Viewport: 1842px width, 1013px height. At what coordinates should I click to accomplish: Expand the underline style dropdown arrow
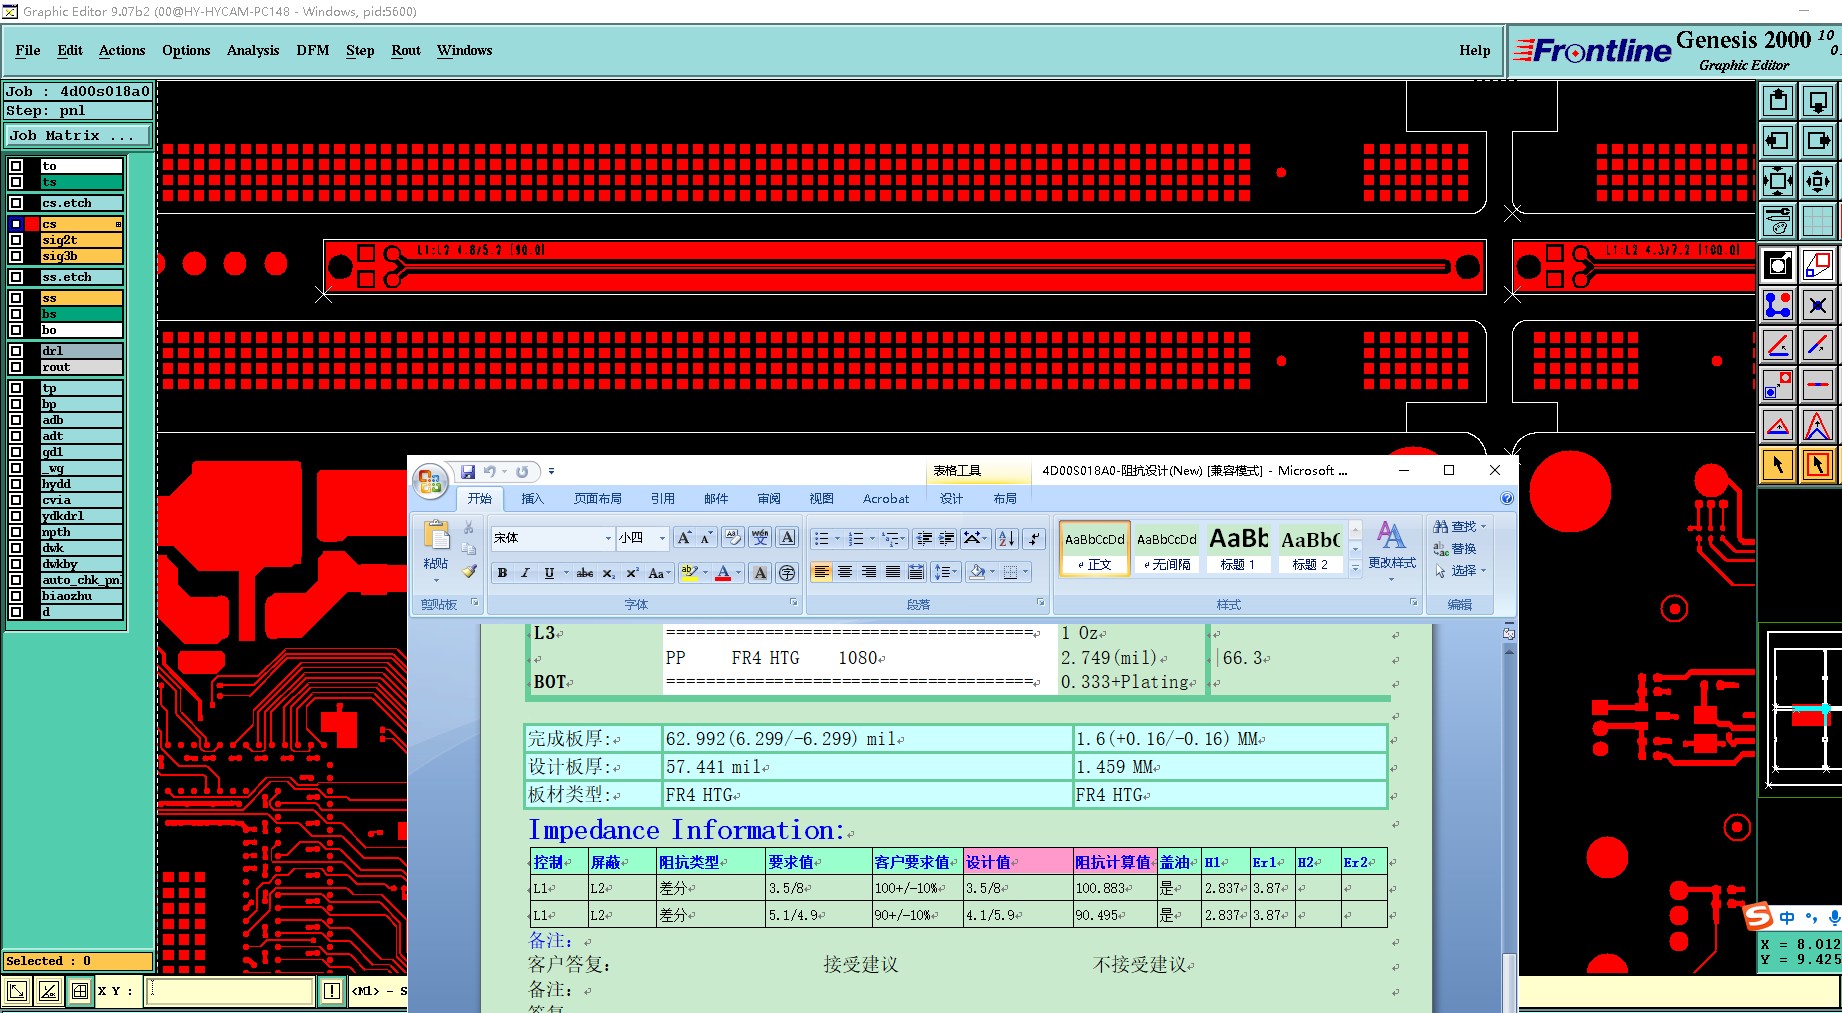(x=566, y=573)
